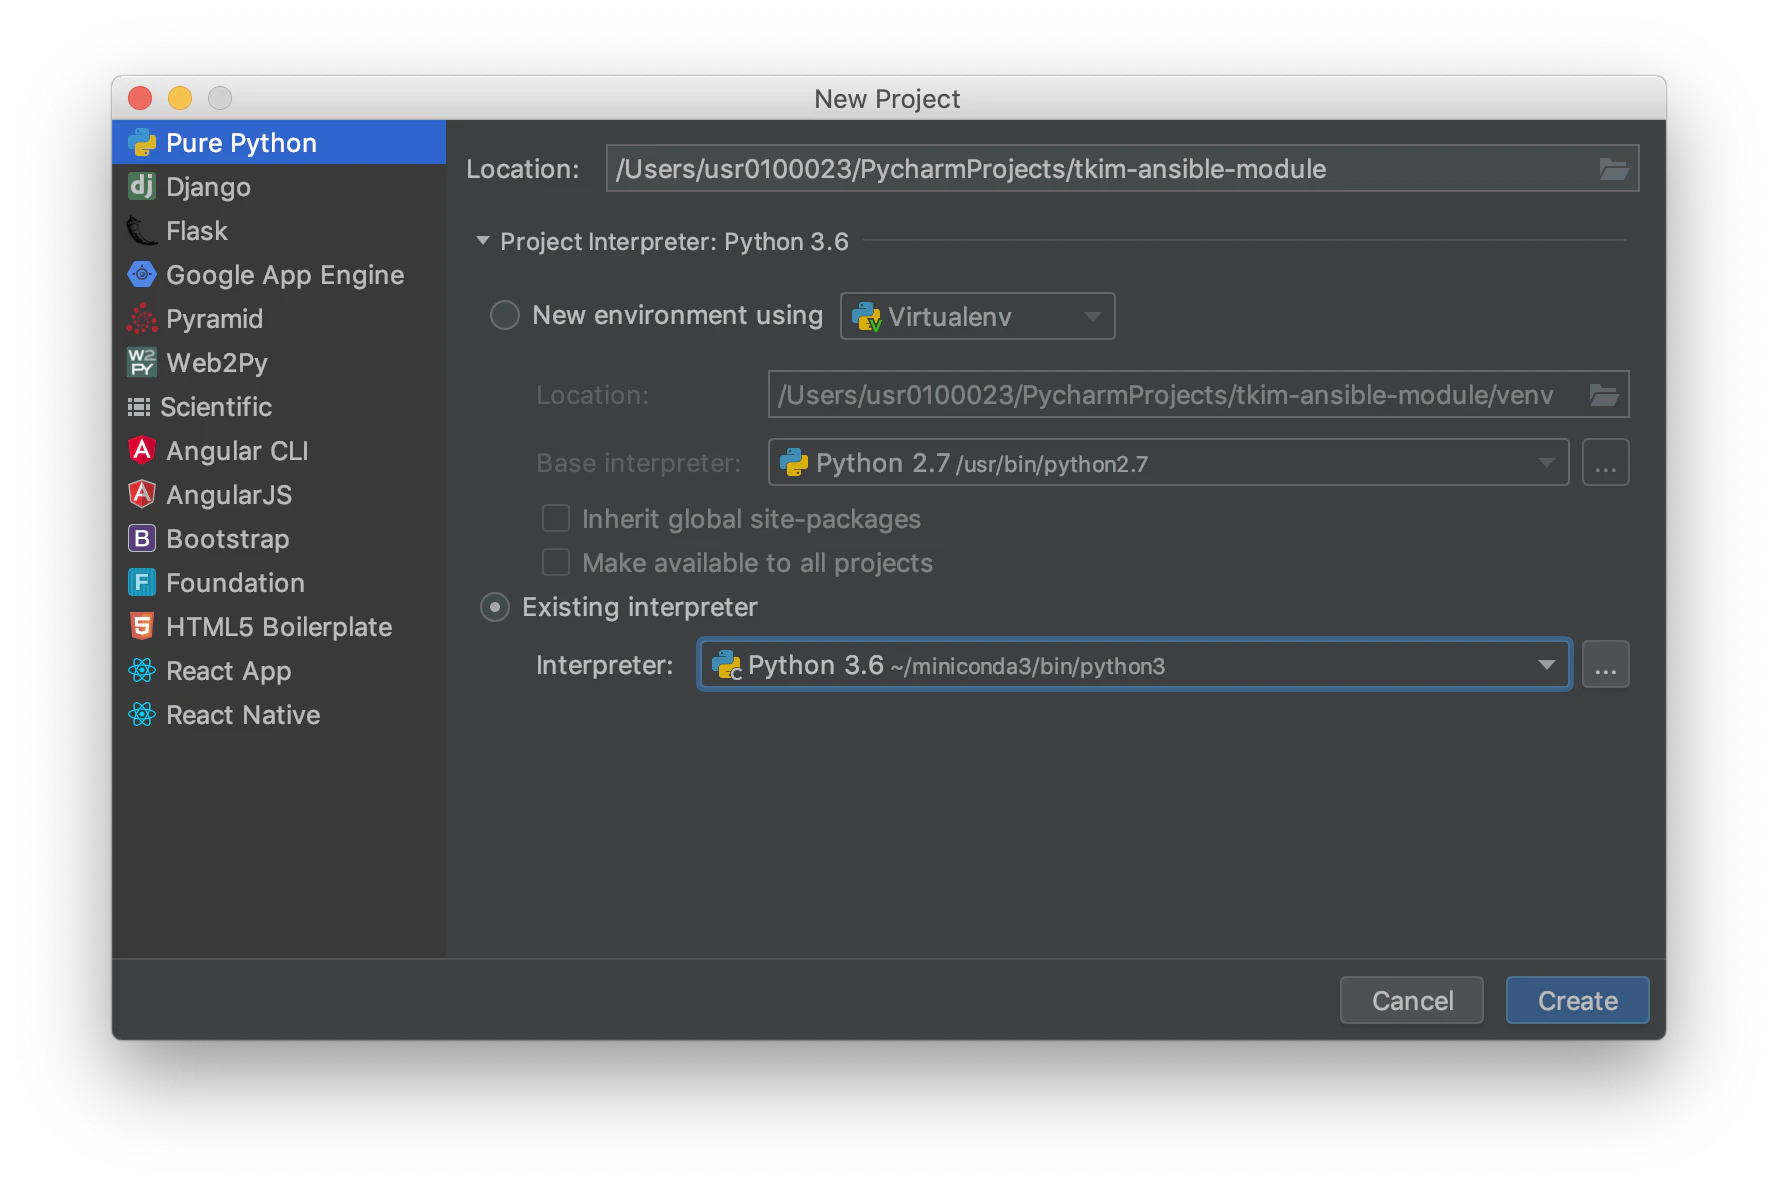Toggle Inherit global site-packages checkbox
The height and width of the screenshot is (1188, 1778).
pyautogui.click(x=556, y=518)
